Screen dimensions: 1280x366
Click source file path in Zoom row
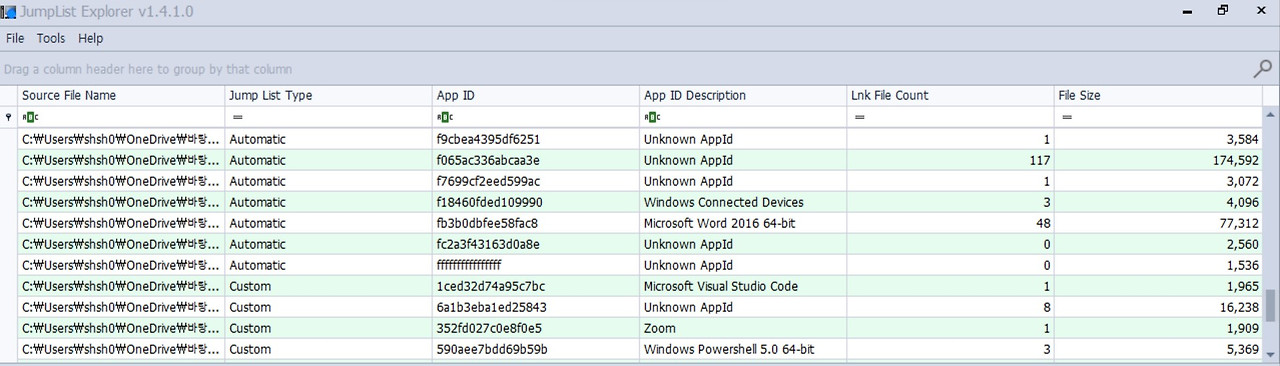[x=121, y=328]
